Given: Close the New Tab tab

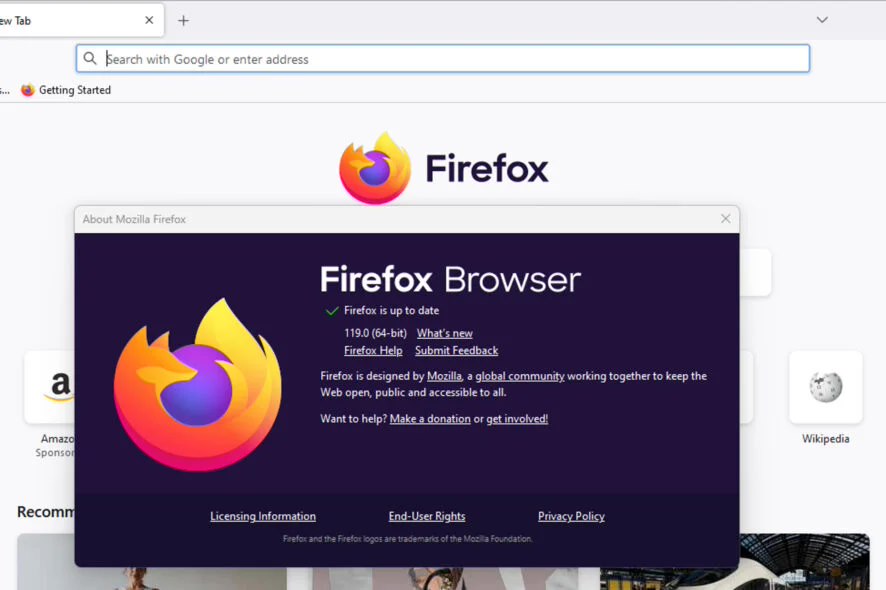Looking at the screenshot, I should [x=149, y=20].
